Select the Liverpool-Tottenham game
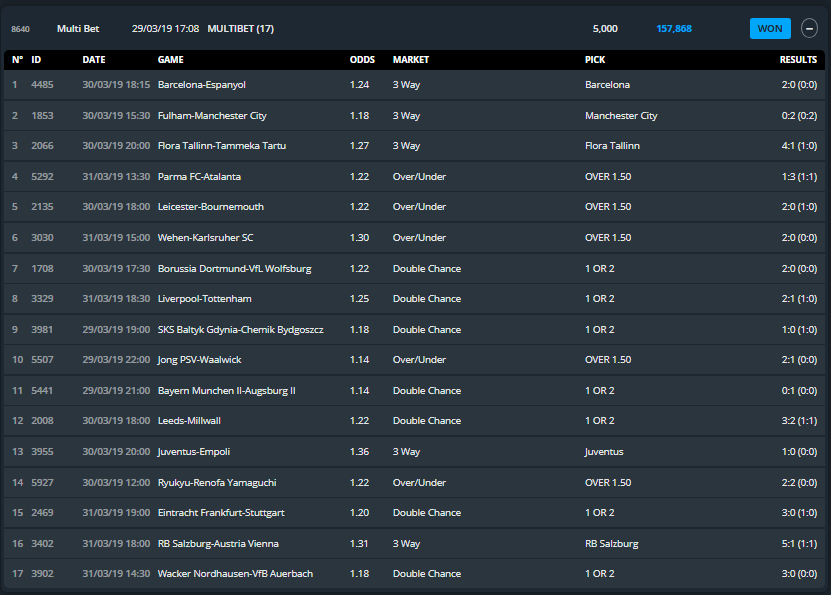Image resolution: width=831 pixels, height=595 pixels. [x=205, y=299]
